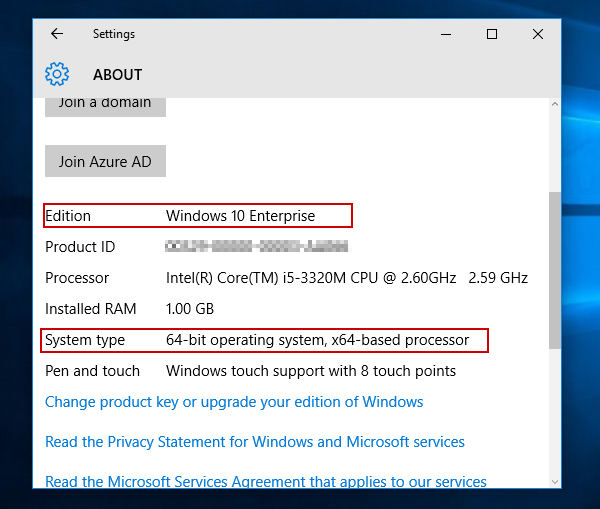The image size is (600, 509).
Task: Click the vertical scrollbar thumb
Action: (x=555, y=270)
